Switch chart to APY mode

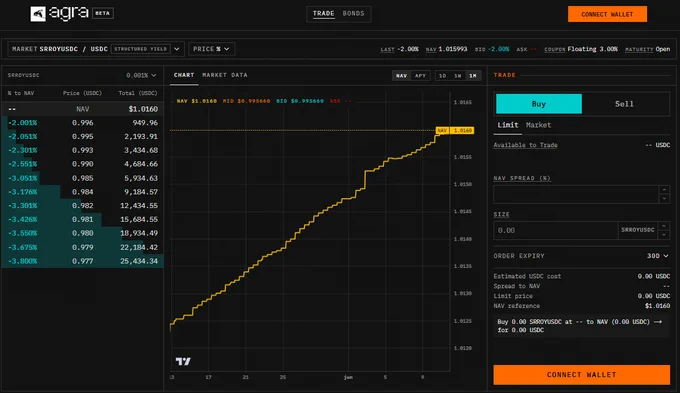pyautogui.click(x=420, y=75)
